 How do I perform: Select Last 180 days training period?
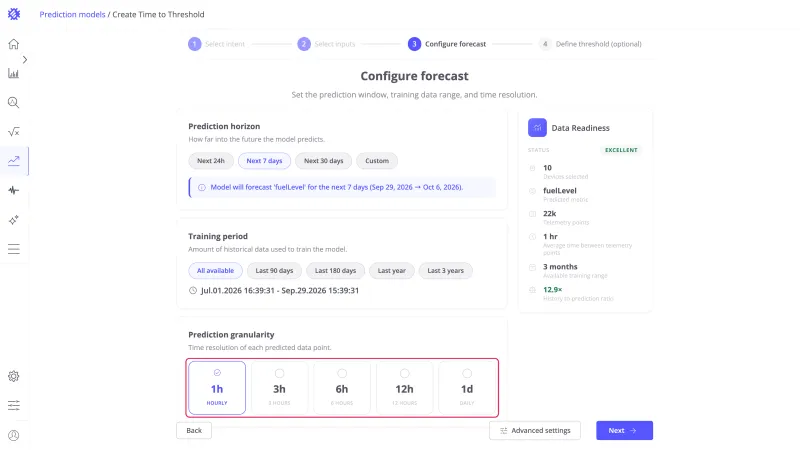tap(335, 270)
